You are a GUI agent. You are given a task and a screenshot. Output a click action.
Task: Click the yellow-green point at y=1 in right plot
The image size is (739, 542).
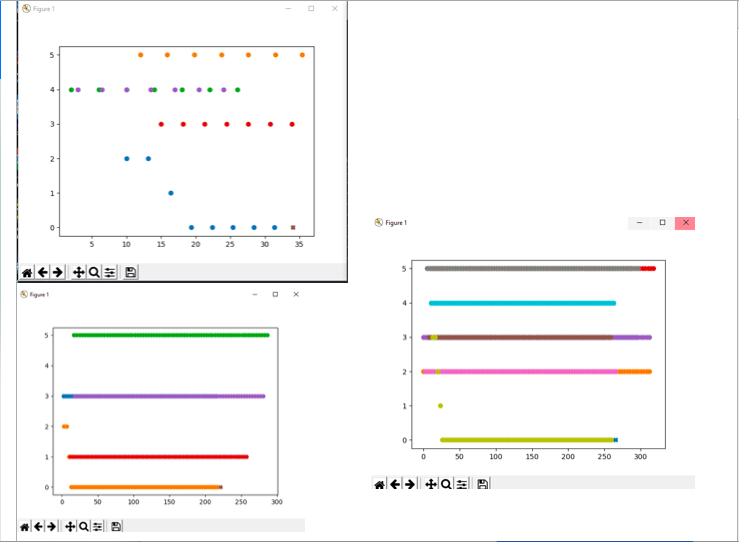(x=440, y=406)
